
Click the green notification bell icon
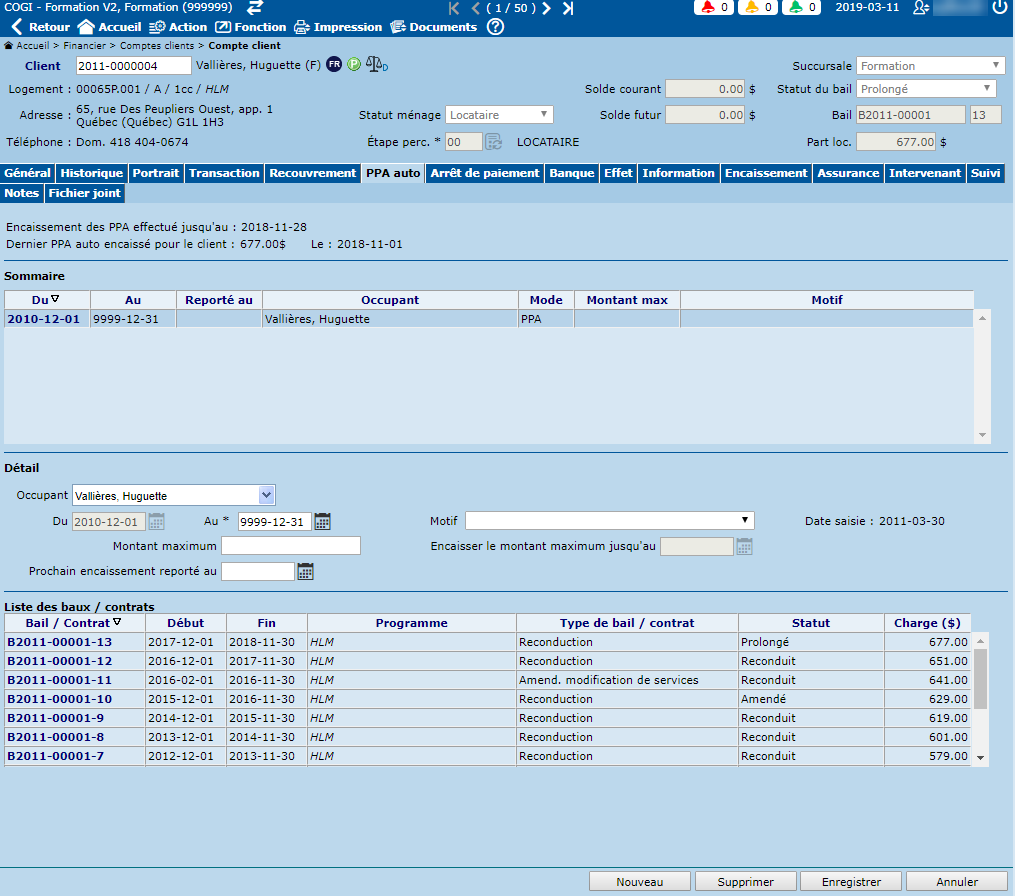[794, 7]
